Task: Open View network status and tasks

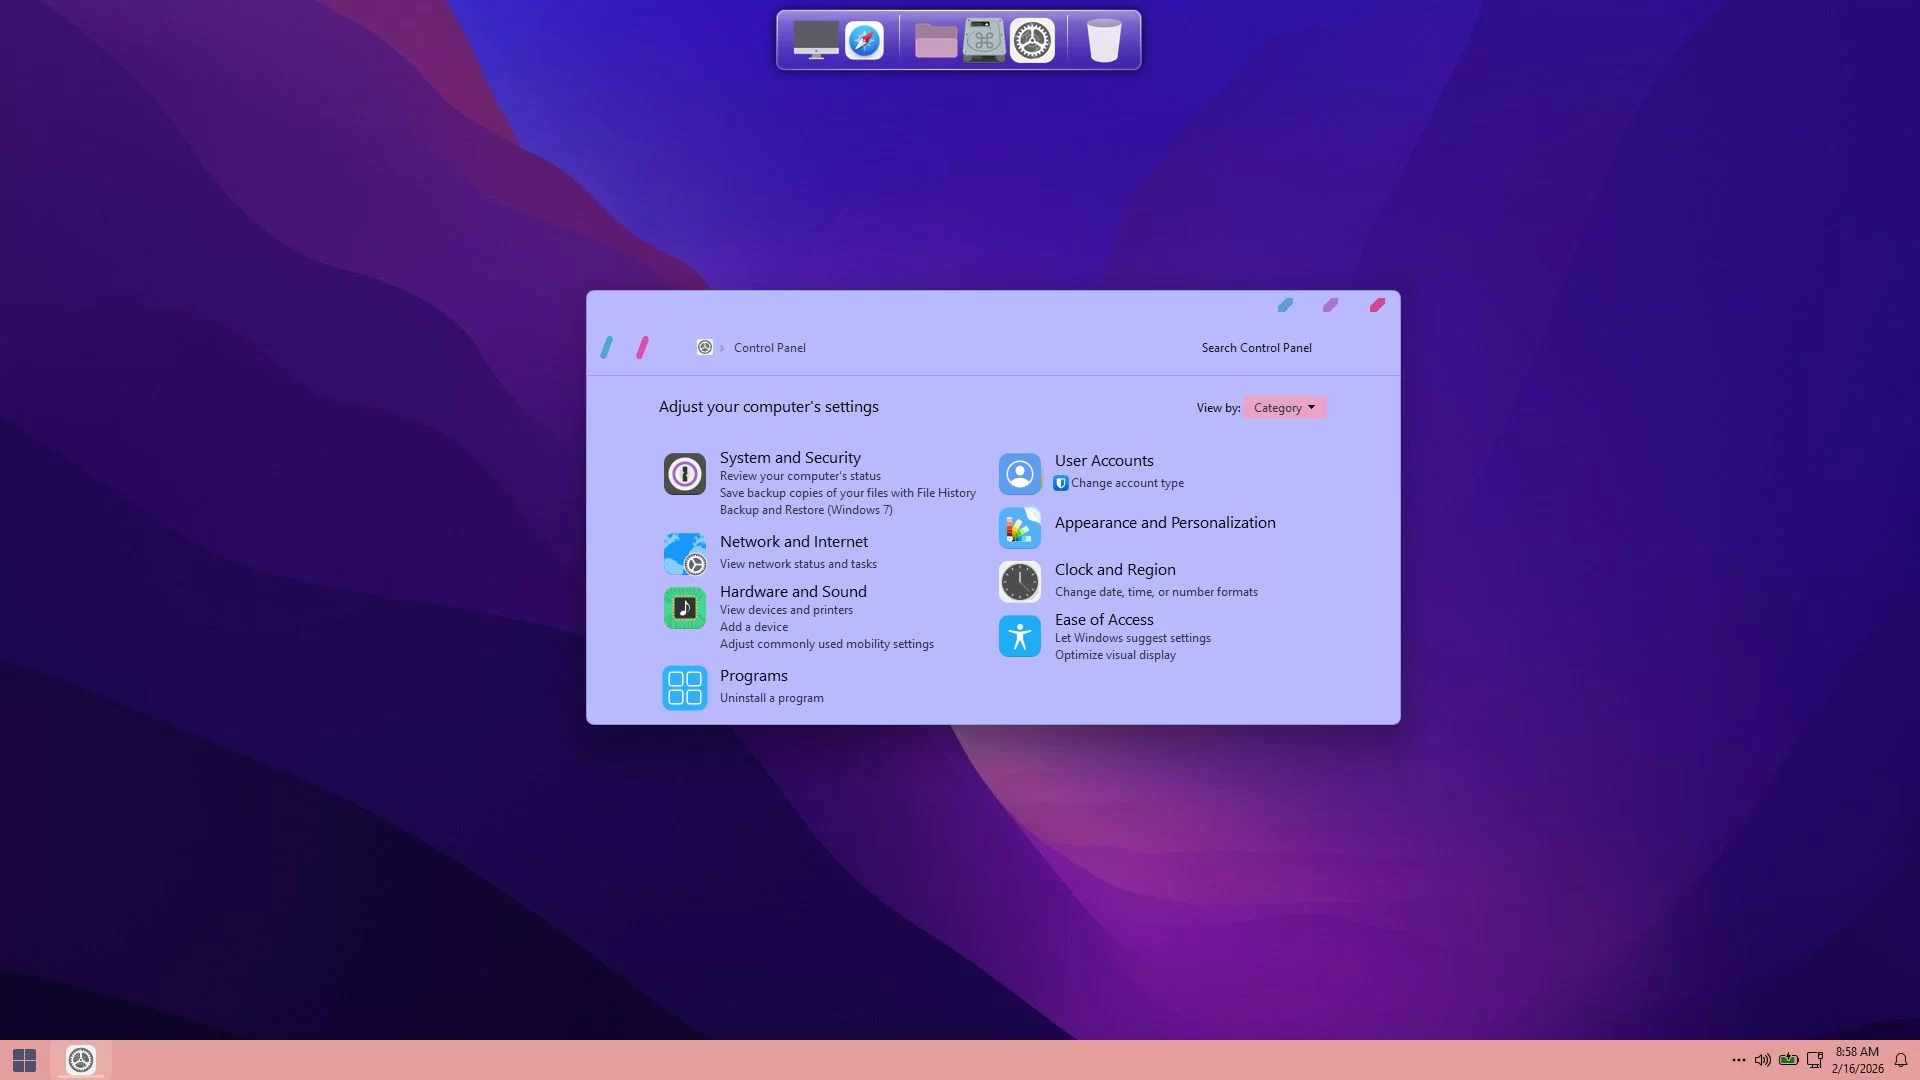Action: click(797, 564)
